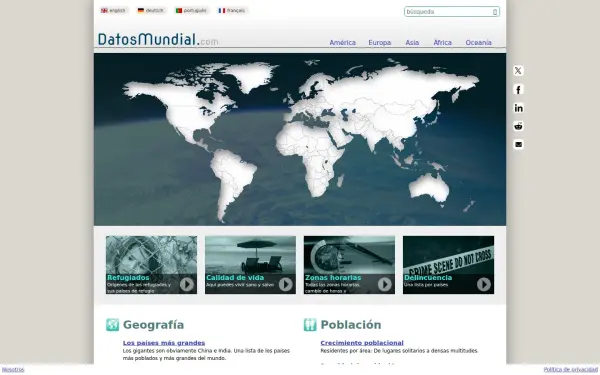The image size is (600, 375).
Task: Share page on Reddit icon
Action: (x=518, y=126)
